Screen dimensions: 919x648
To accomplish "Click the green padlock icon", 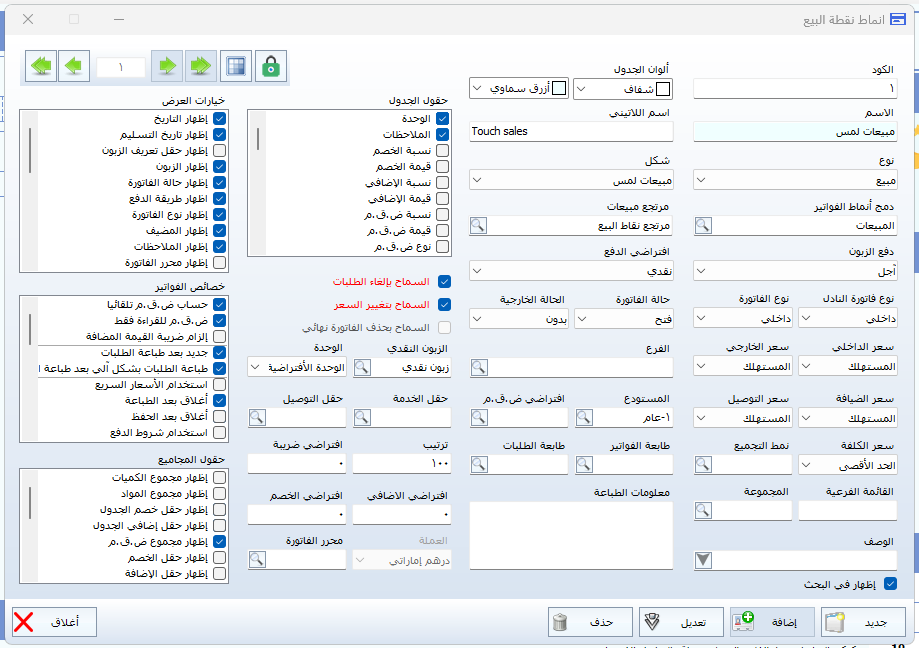I will pyautogui.click(x=270, y=66).
